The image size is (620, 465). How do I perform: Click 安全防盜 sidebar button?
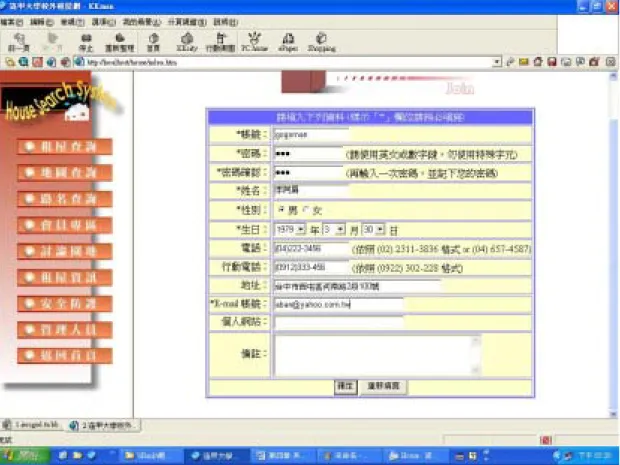click(x=64, y=303)
